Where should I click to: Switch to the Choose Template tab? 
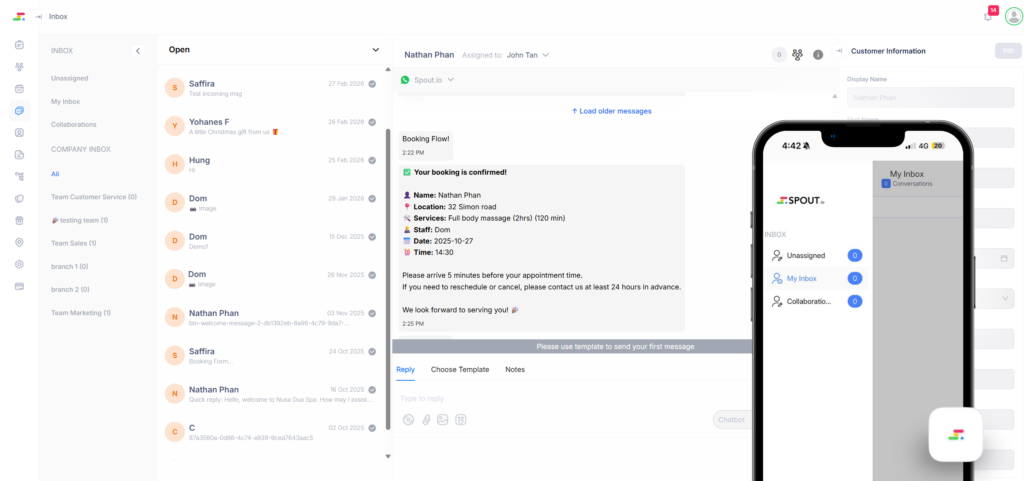[x=460, y=370]
